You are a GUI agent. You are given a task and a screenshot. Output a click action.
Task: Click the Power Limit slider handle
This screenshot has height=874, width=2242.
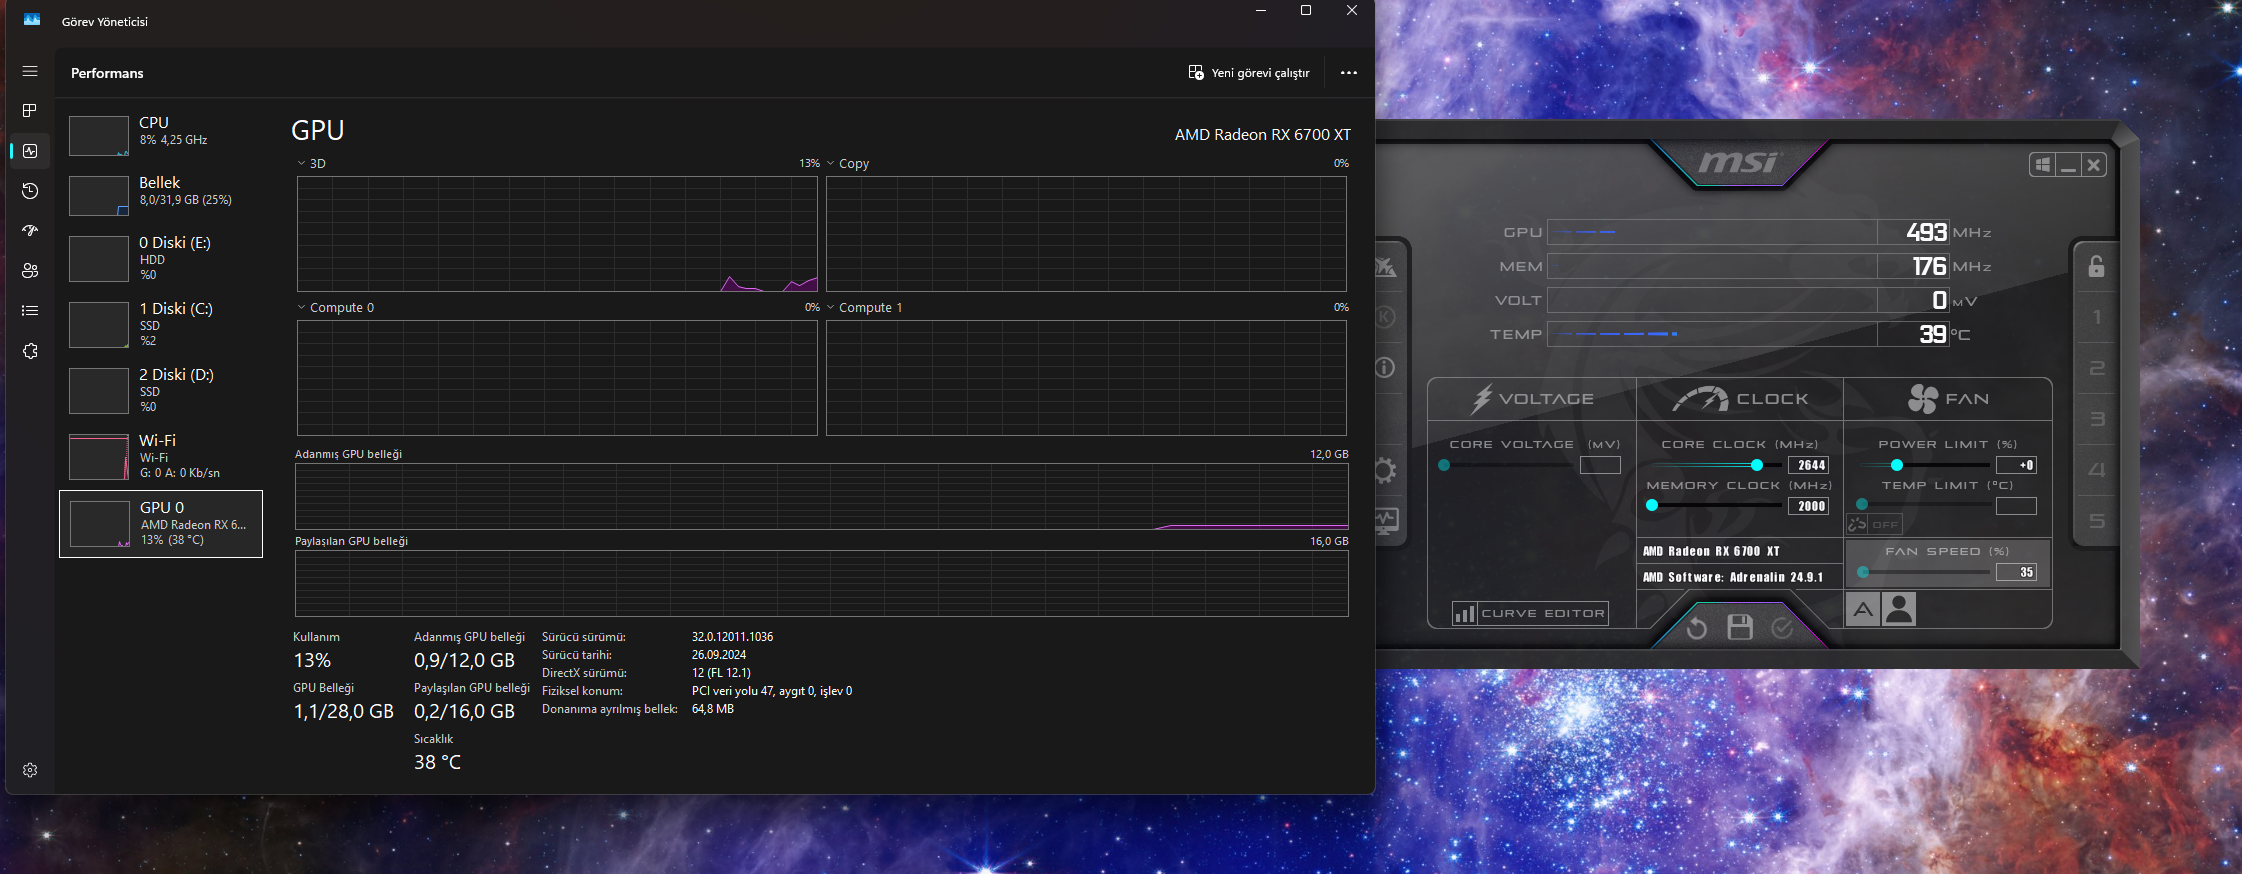(x=1897, y=465)
